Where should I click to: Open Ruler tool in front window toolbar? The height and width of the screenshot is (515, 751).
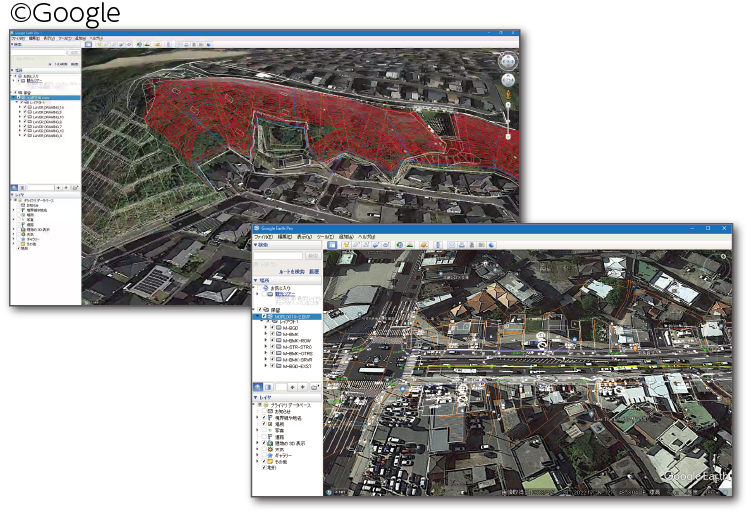438,245
